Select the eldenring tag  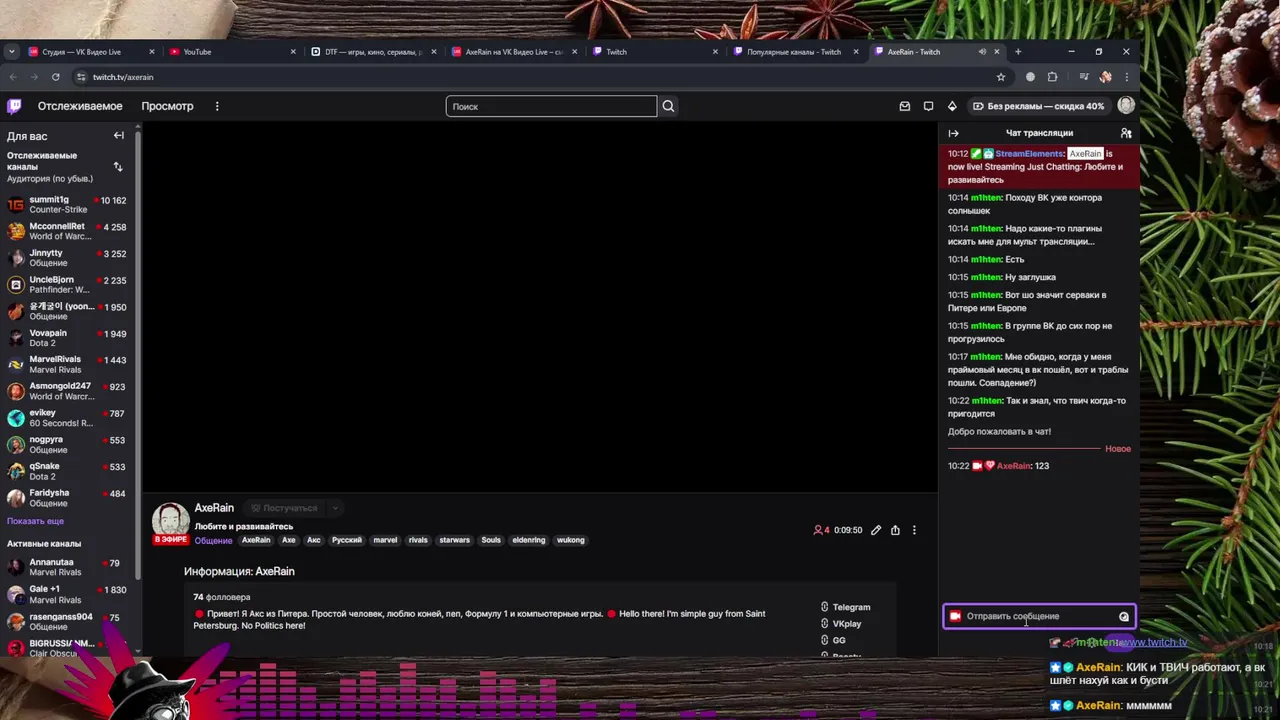pos(529,540)
